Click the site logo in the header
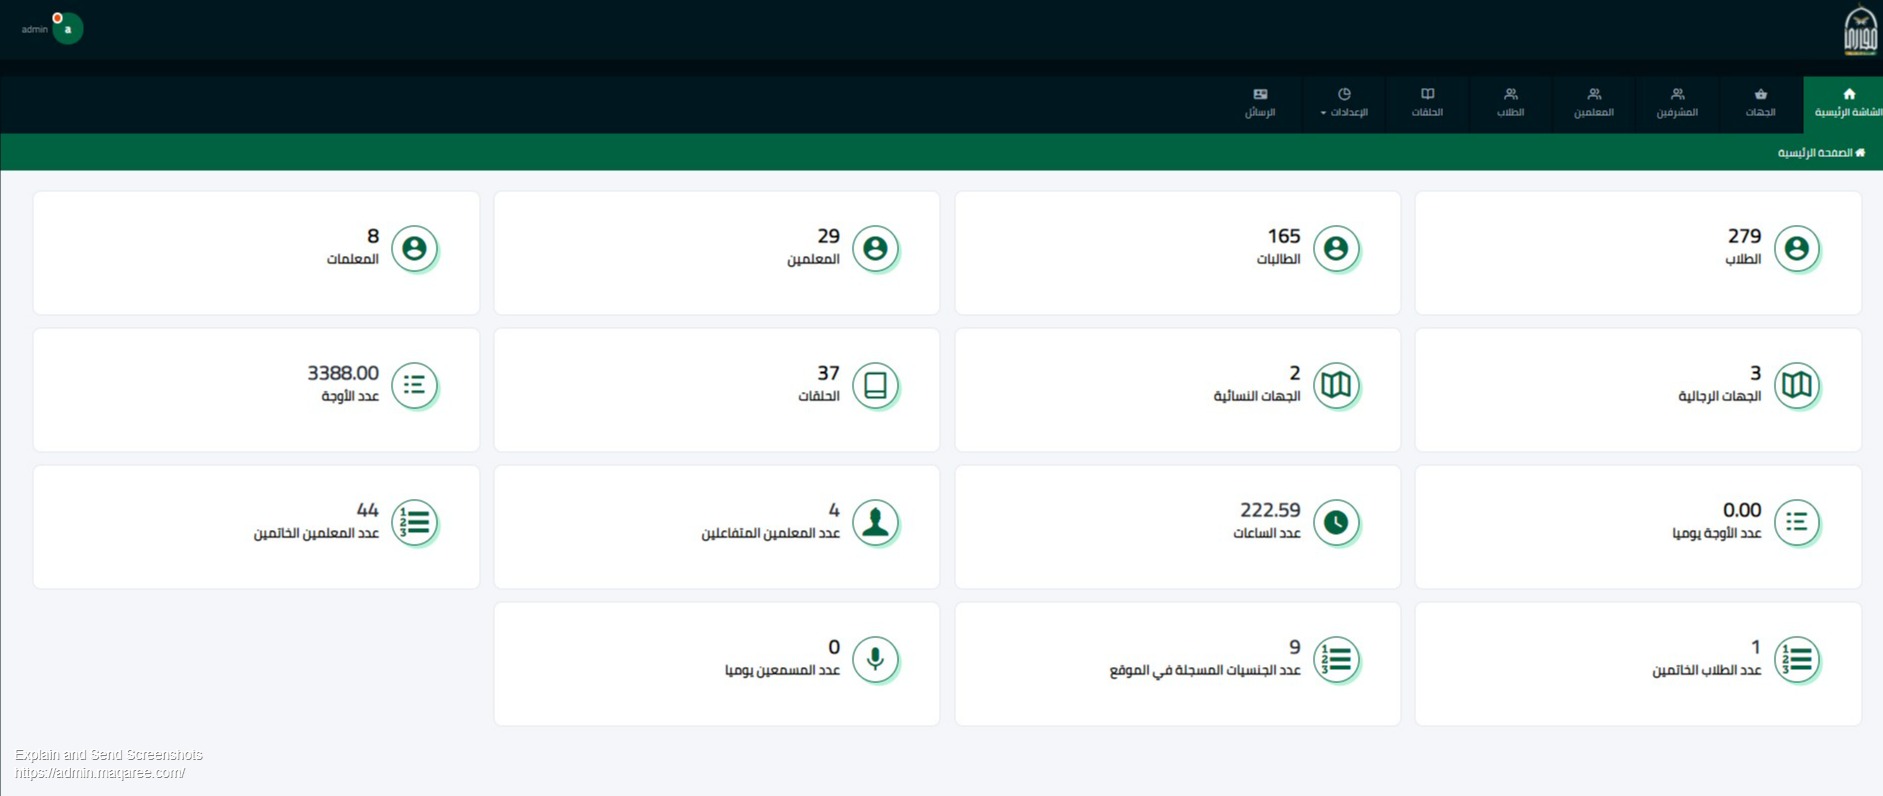The image size is (1883, 796). coord(1860,30)
